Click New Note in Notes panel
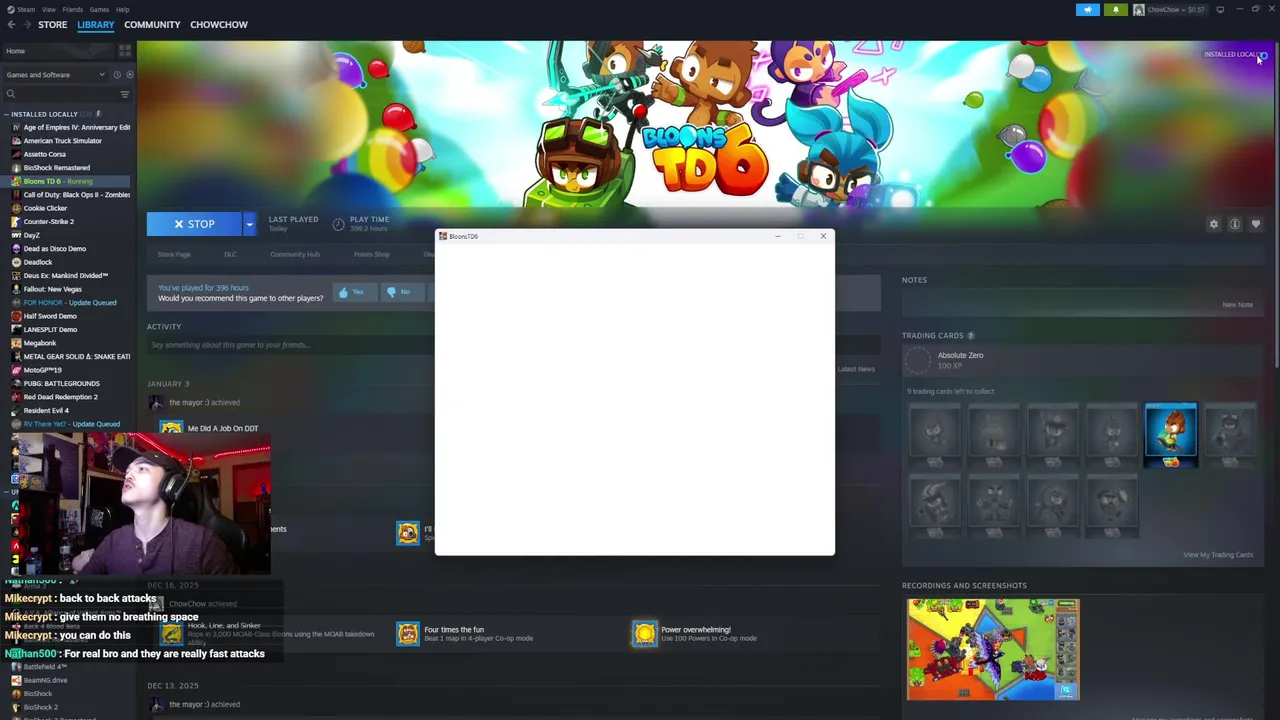 (1237, 305)
